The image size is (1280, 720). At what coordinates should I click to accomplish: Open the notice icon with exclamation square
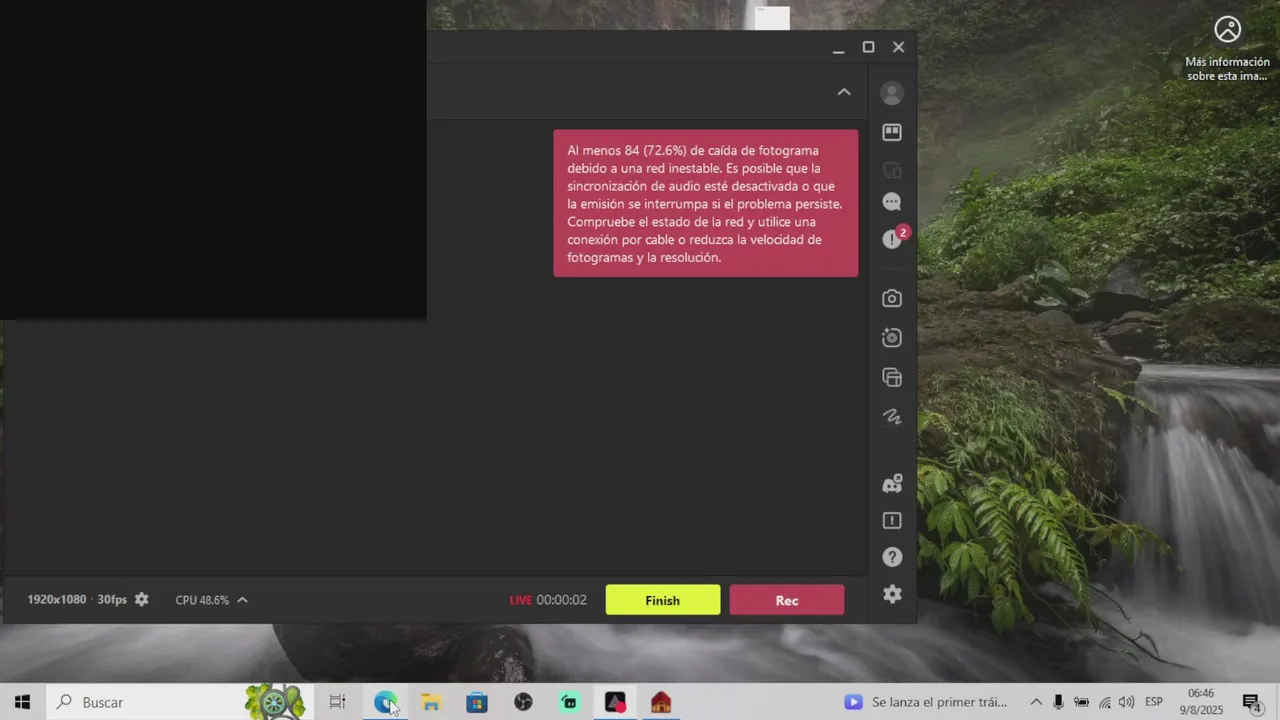[892, 521]
